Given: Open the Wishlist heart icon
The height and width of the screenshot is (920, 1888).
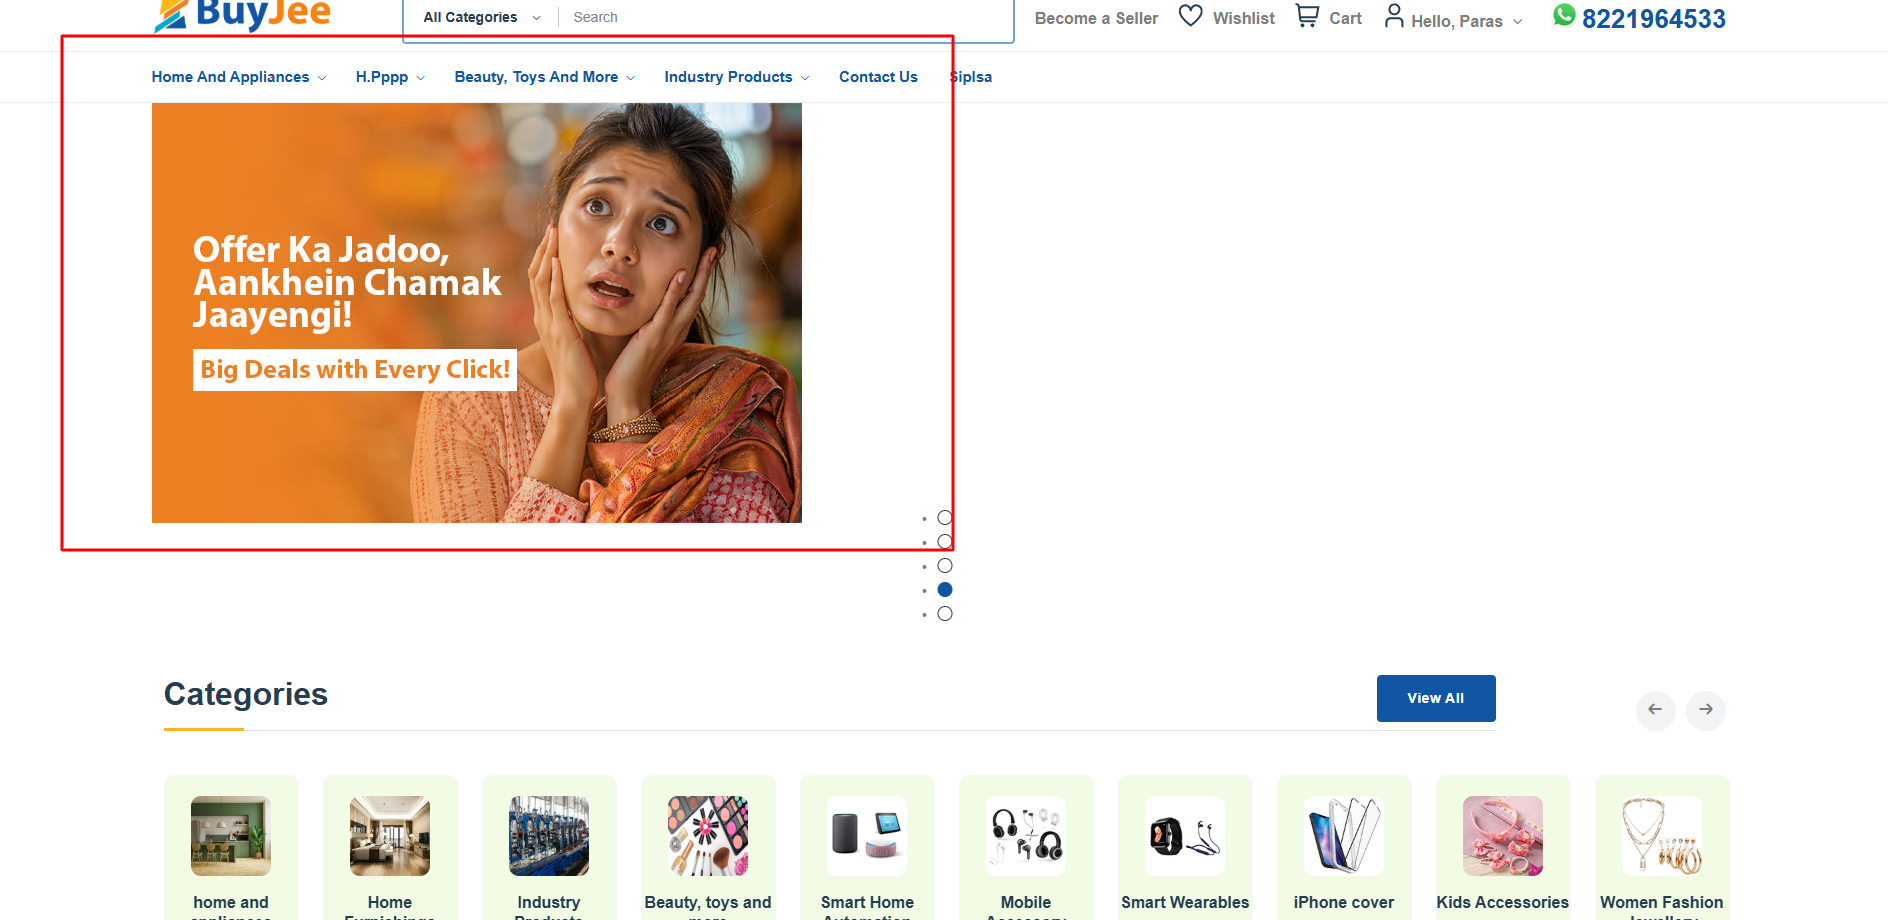Looking at the screenshot, I should click(1190, 16).
